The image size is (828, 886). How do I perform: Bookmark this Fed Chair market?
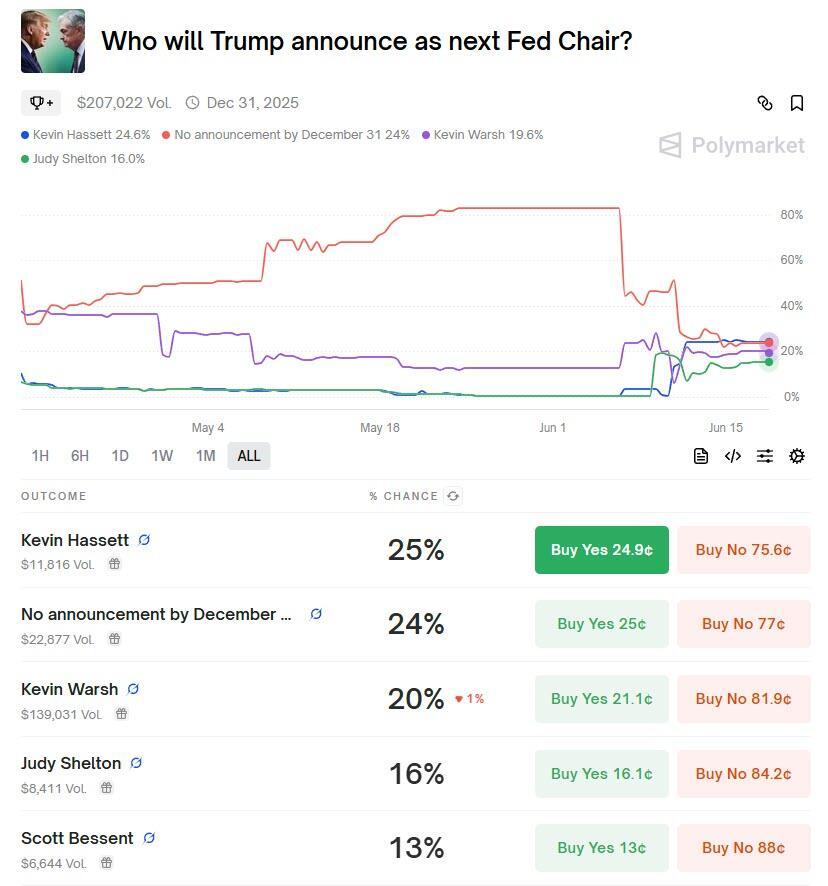(797, 103)
